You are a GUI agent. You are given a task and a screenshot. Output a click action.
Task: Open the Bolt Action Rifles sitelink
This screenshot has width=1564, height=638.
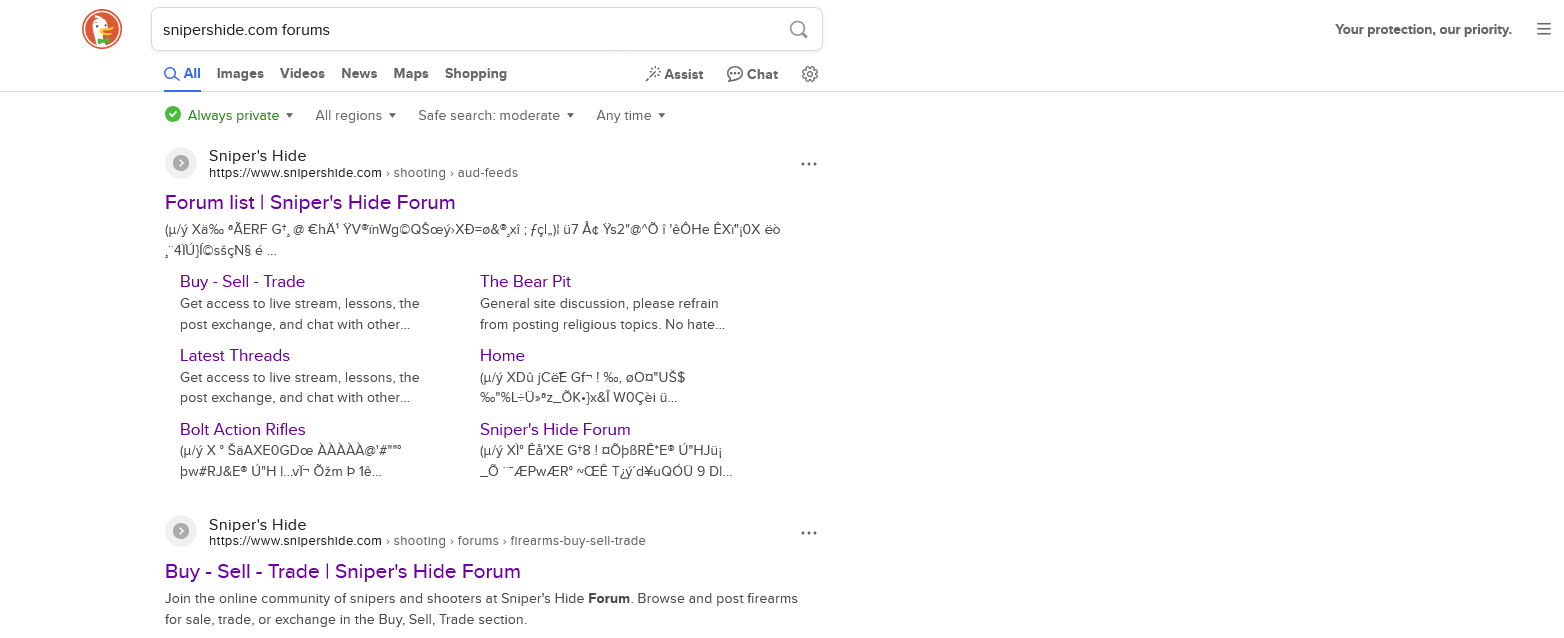click(243, 429)
